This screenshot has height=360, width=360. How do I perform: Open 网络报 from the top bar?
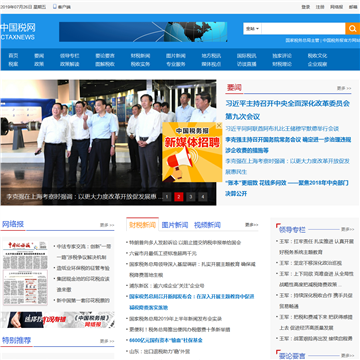point(337,7)
